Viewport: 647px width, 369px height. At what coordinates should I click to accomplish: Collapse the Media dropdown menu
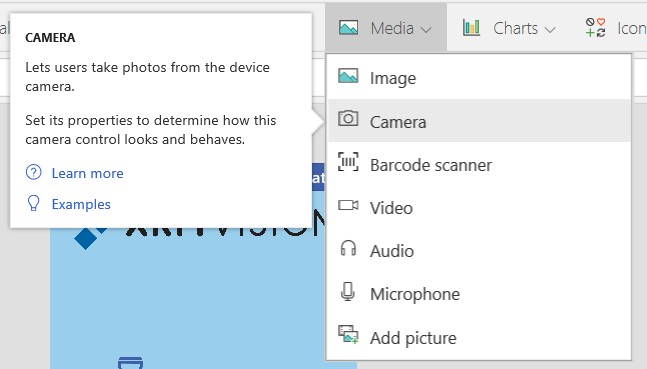pyautogui.click(x=385, y=28)
